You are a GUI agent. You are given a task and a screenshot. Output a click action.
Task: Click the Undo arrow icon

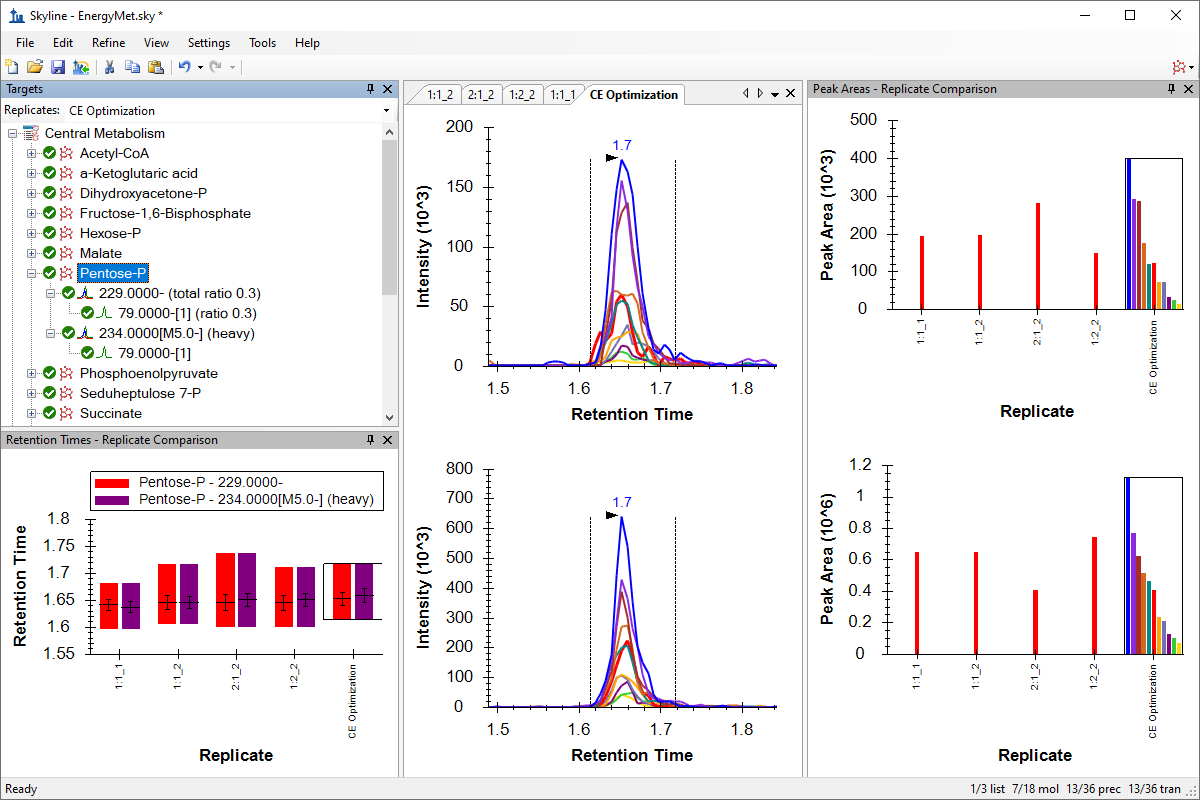click(184, 67)
